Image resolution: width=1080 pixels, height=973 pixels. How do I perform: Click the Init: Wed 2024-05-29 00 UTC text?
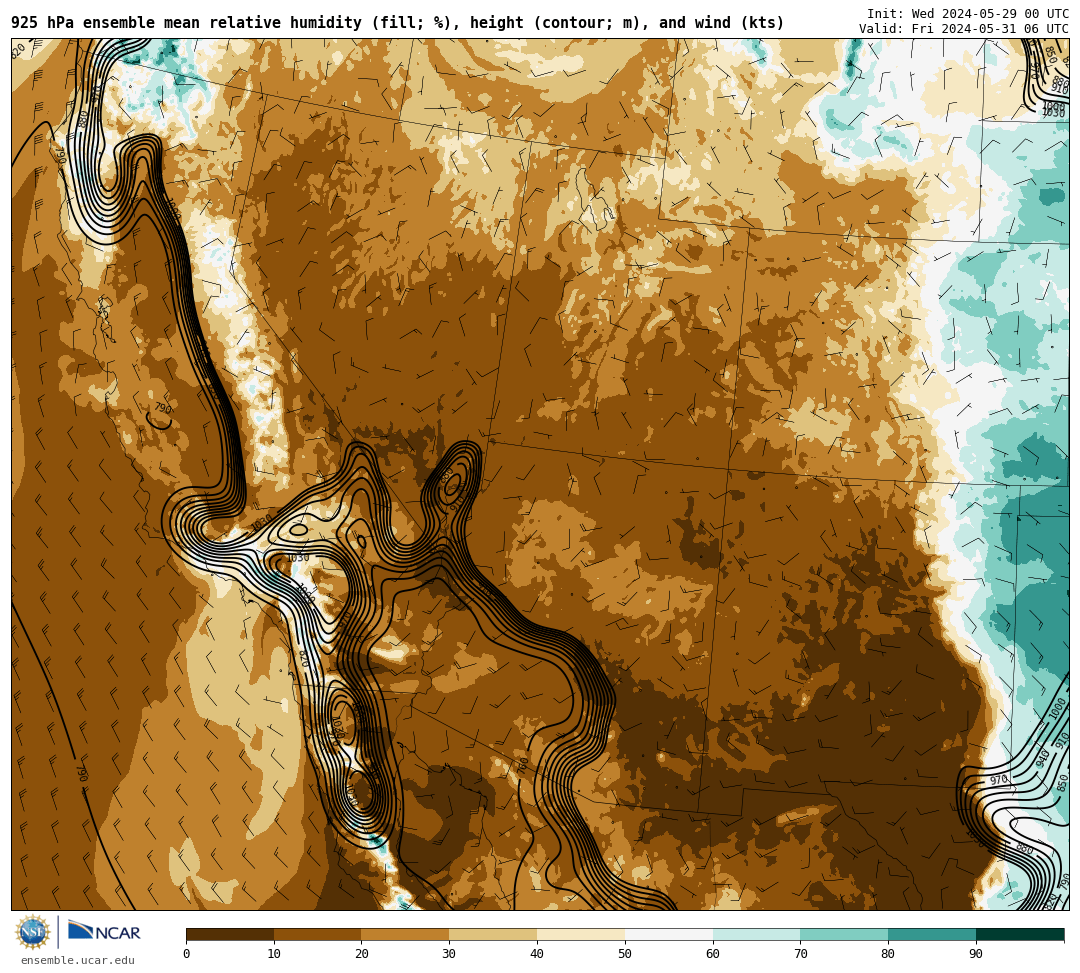(968, 14)
